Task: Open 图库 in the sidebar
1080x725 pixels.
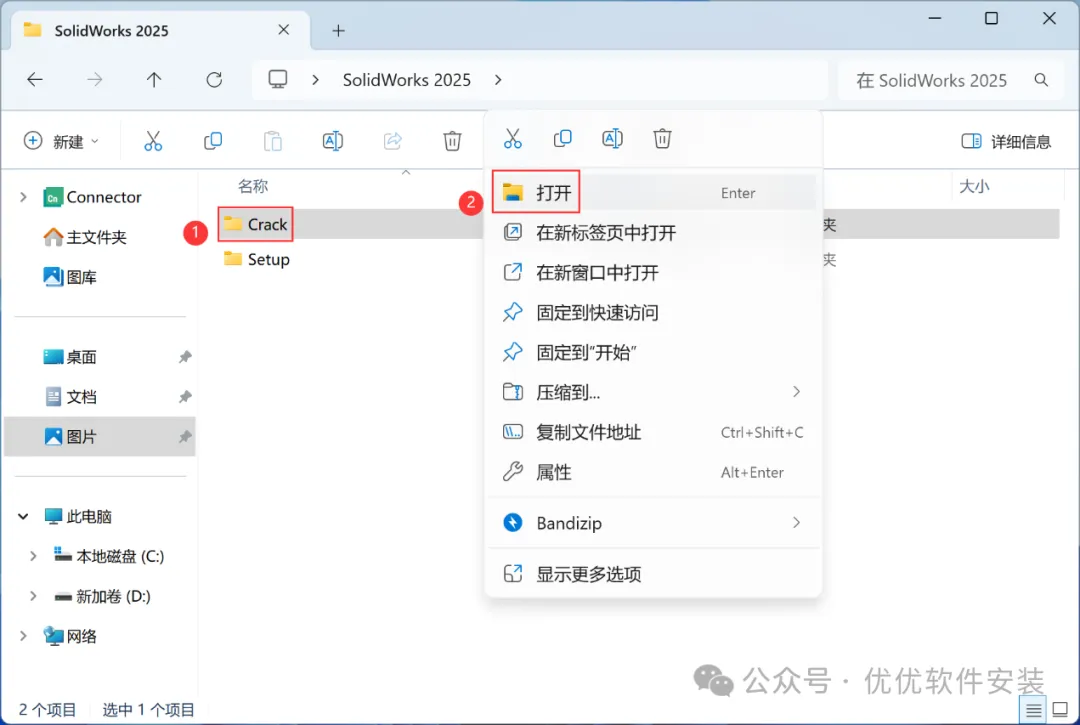Action: pyautogui.click(x=70, y=277)
